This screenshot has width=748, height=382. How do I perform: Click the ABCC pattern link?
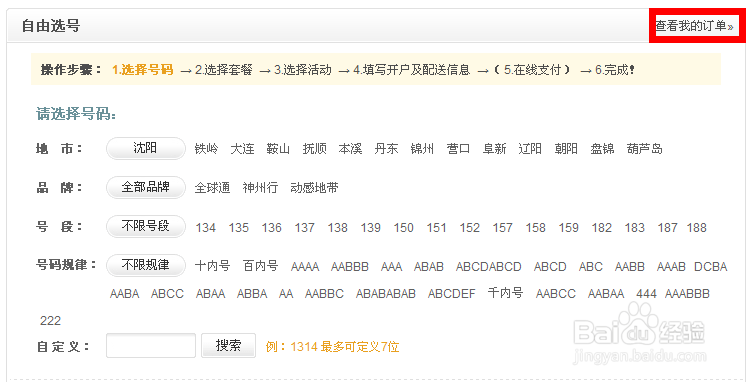(x=167, y=294)
